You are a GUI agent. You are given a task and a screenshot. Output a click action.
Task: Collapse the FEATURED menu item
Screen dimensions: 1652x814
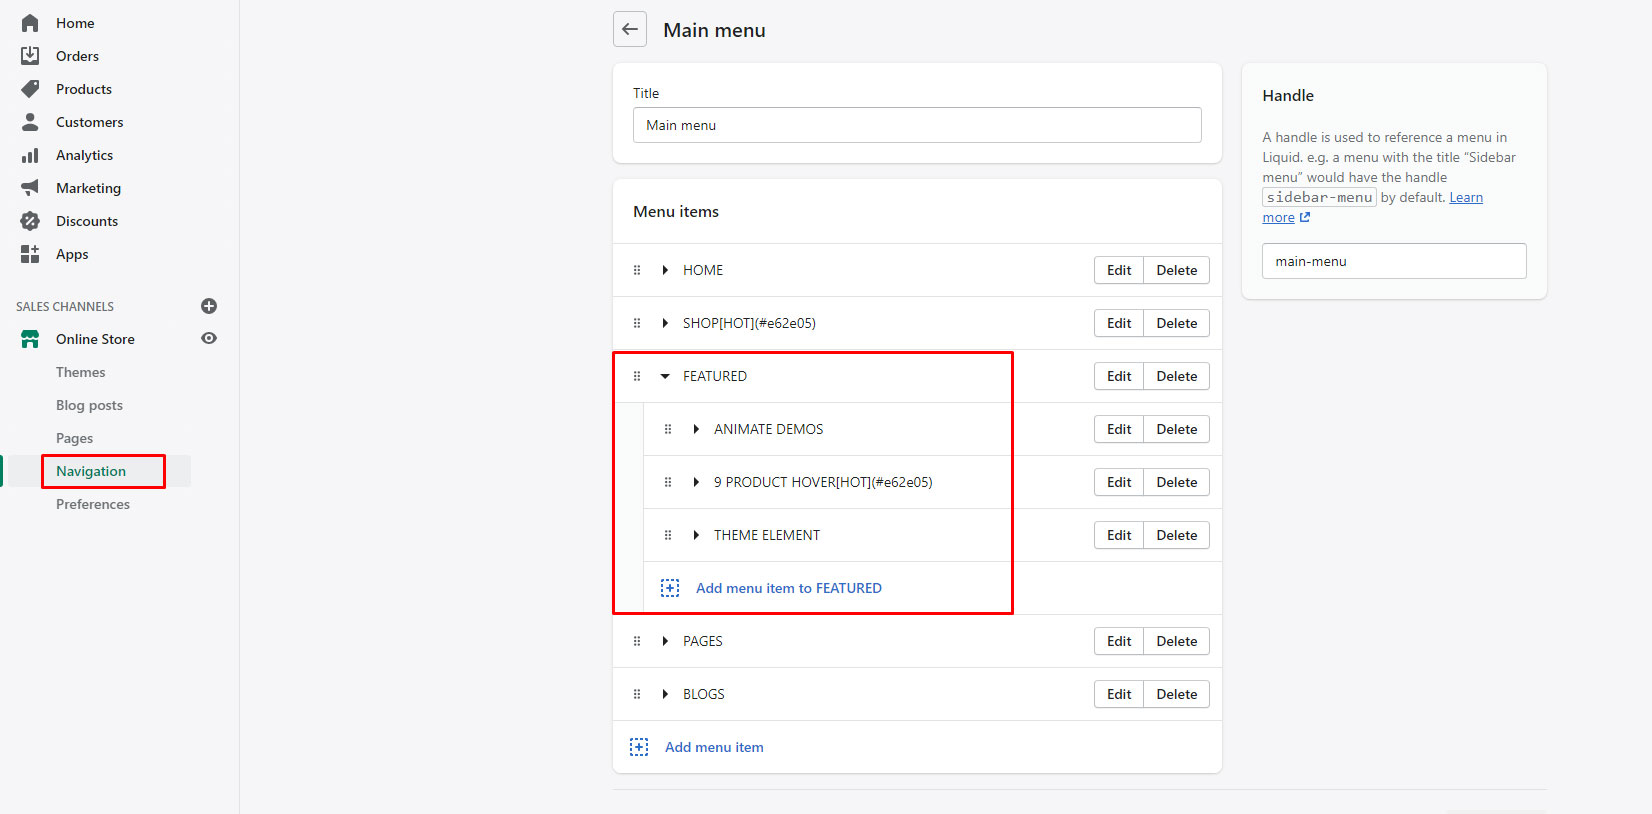pyautogui.click(x=665, y=376)
